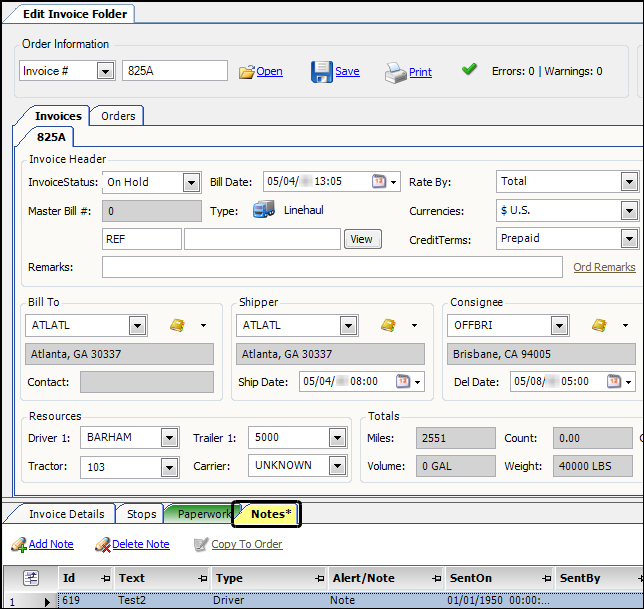The width and height of the screenshot is (644, 609).
Task: Expand the Bill To ATLATL dropdown
Action: 137,326
